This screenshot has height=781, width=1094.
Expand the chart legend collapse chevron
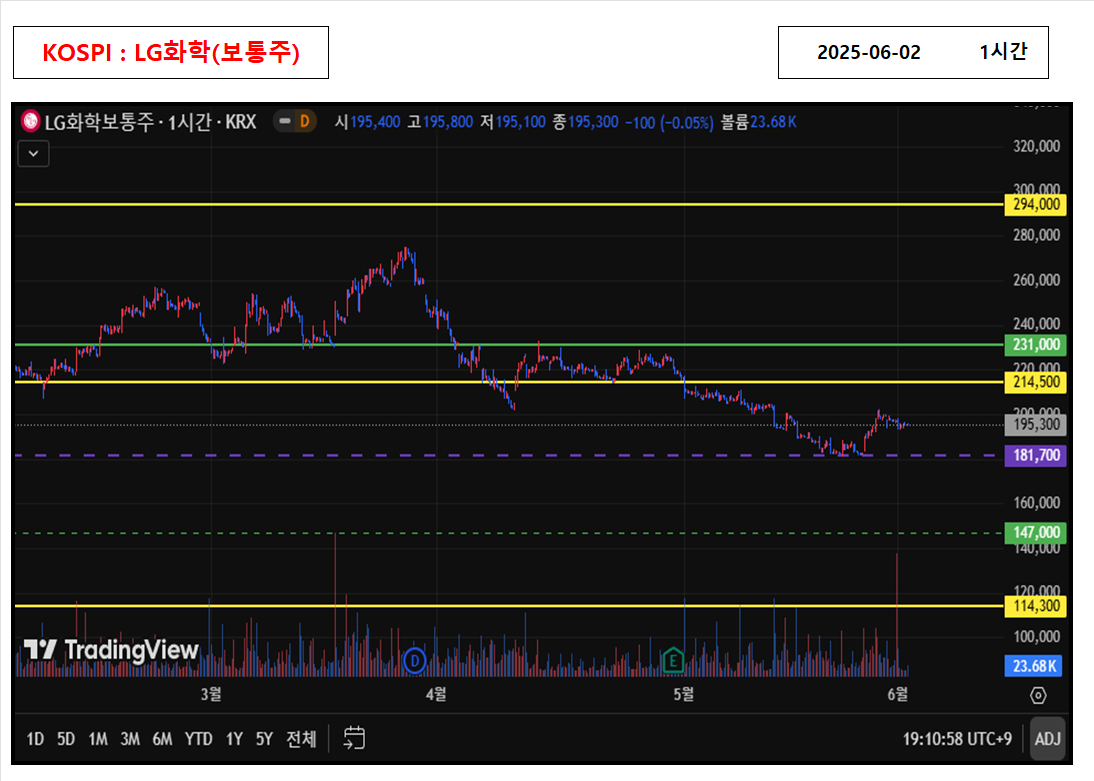coord(33,154)
